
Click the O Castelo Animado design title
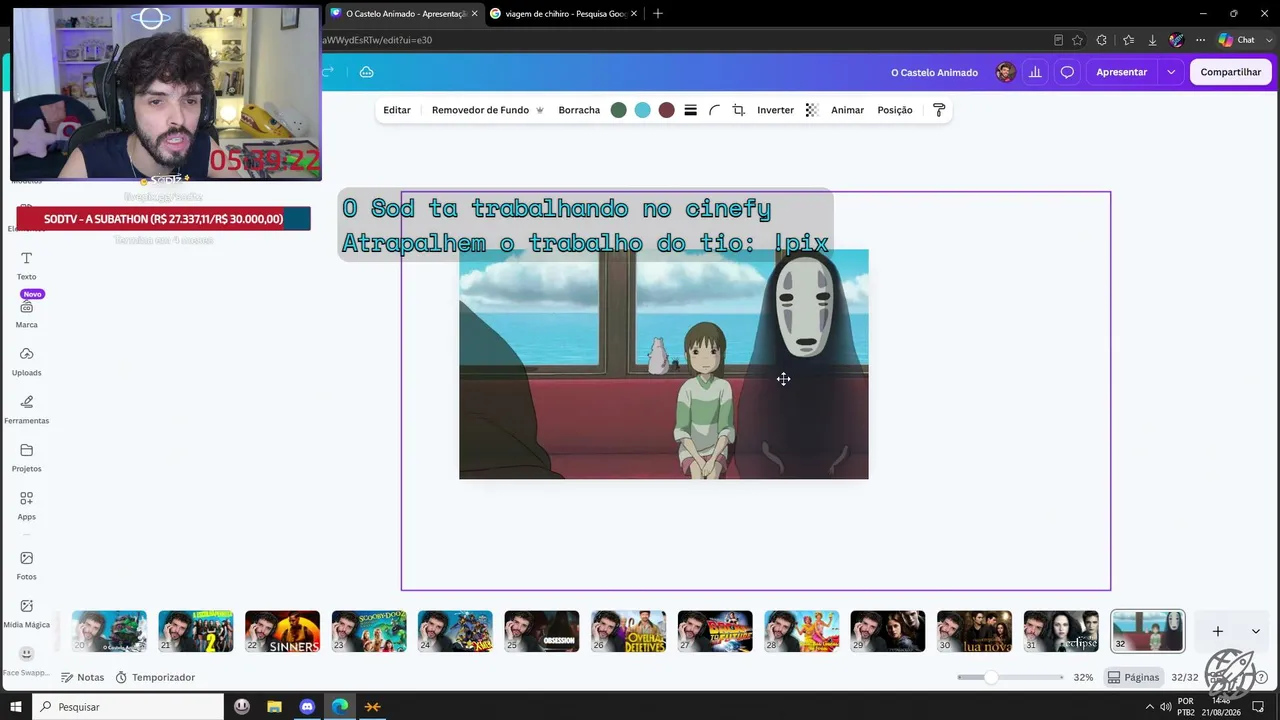[x=934, y=72]
